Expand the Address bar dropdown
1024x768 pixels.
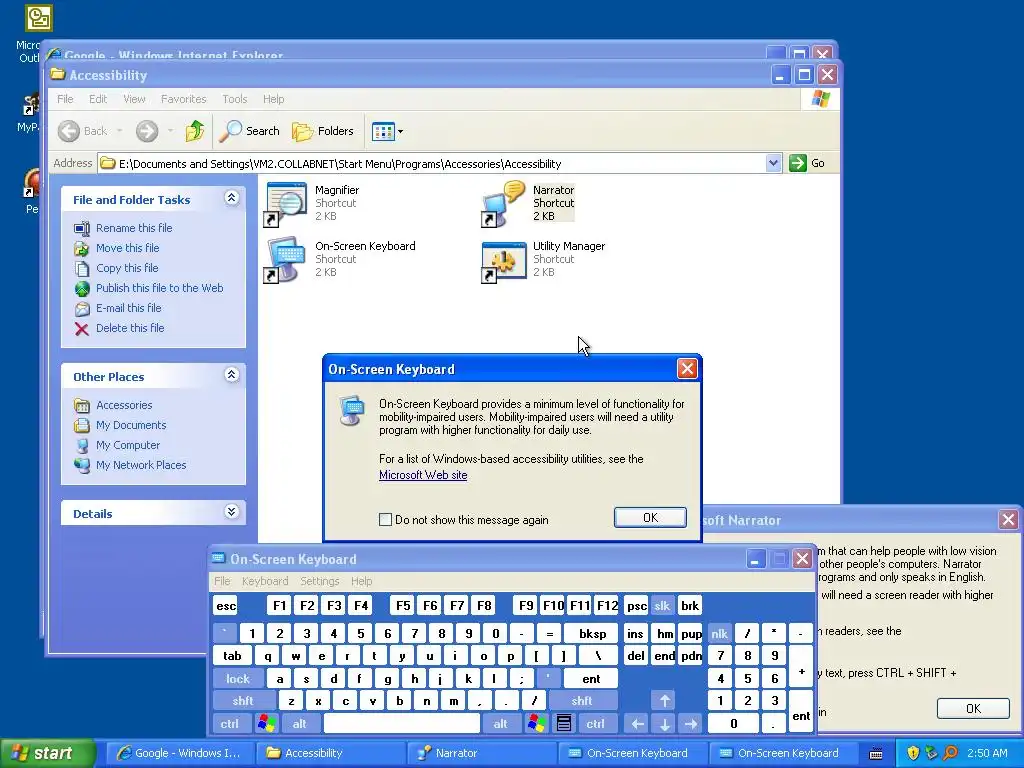click(773, 163)
